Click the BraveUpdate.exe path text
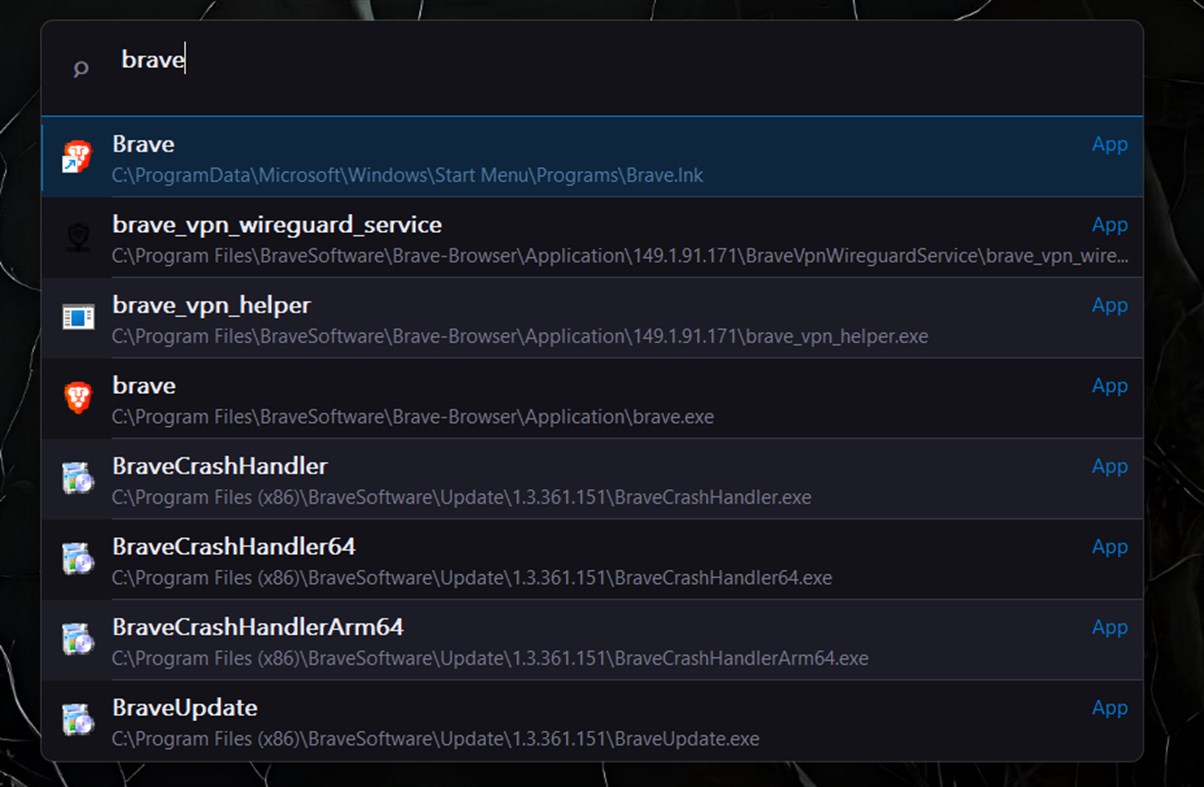Image resolution: width=1204 pixels, height=787 pixels. pyautogui.click(x=435, y=739)
